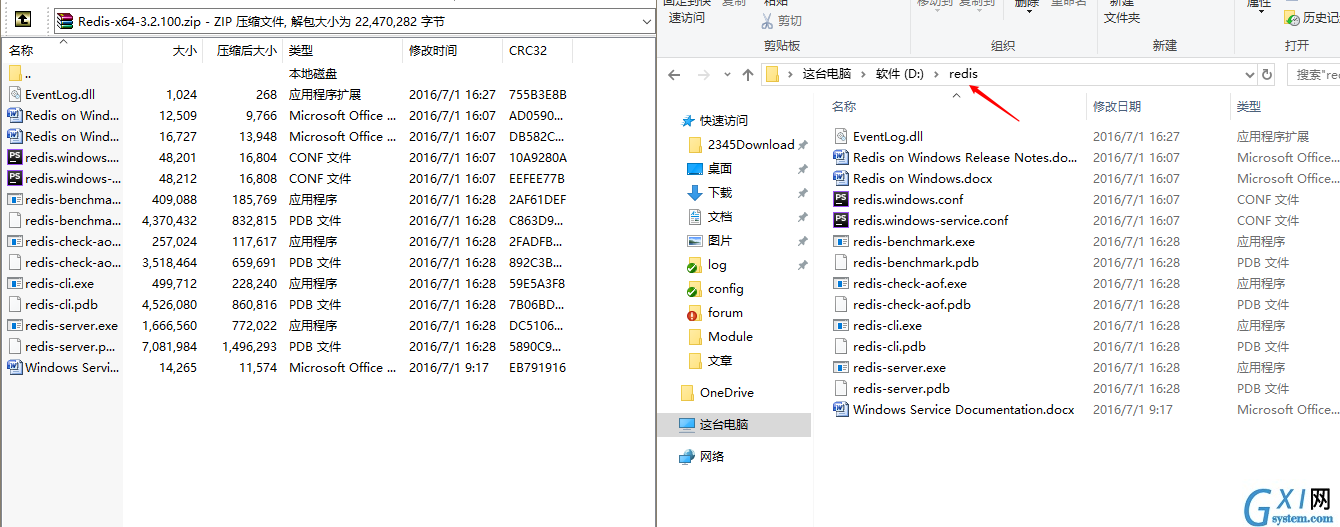Select redis-benchmark.exe icon in Explorer
Viewport: 1340px width, 527px height.
(840, 241)
